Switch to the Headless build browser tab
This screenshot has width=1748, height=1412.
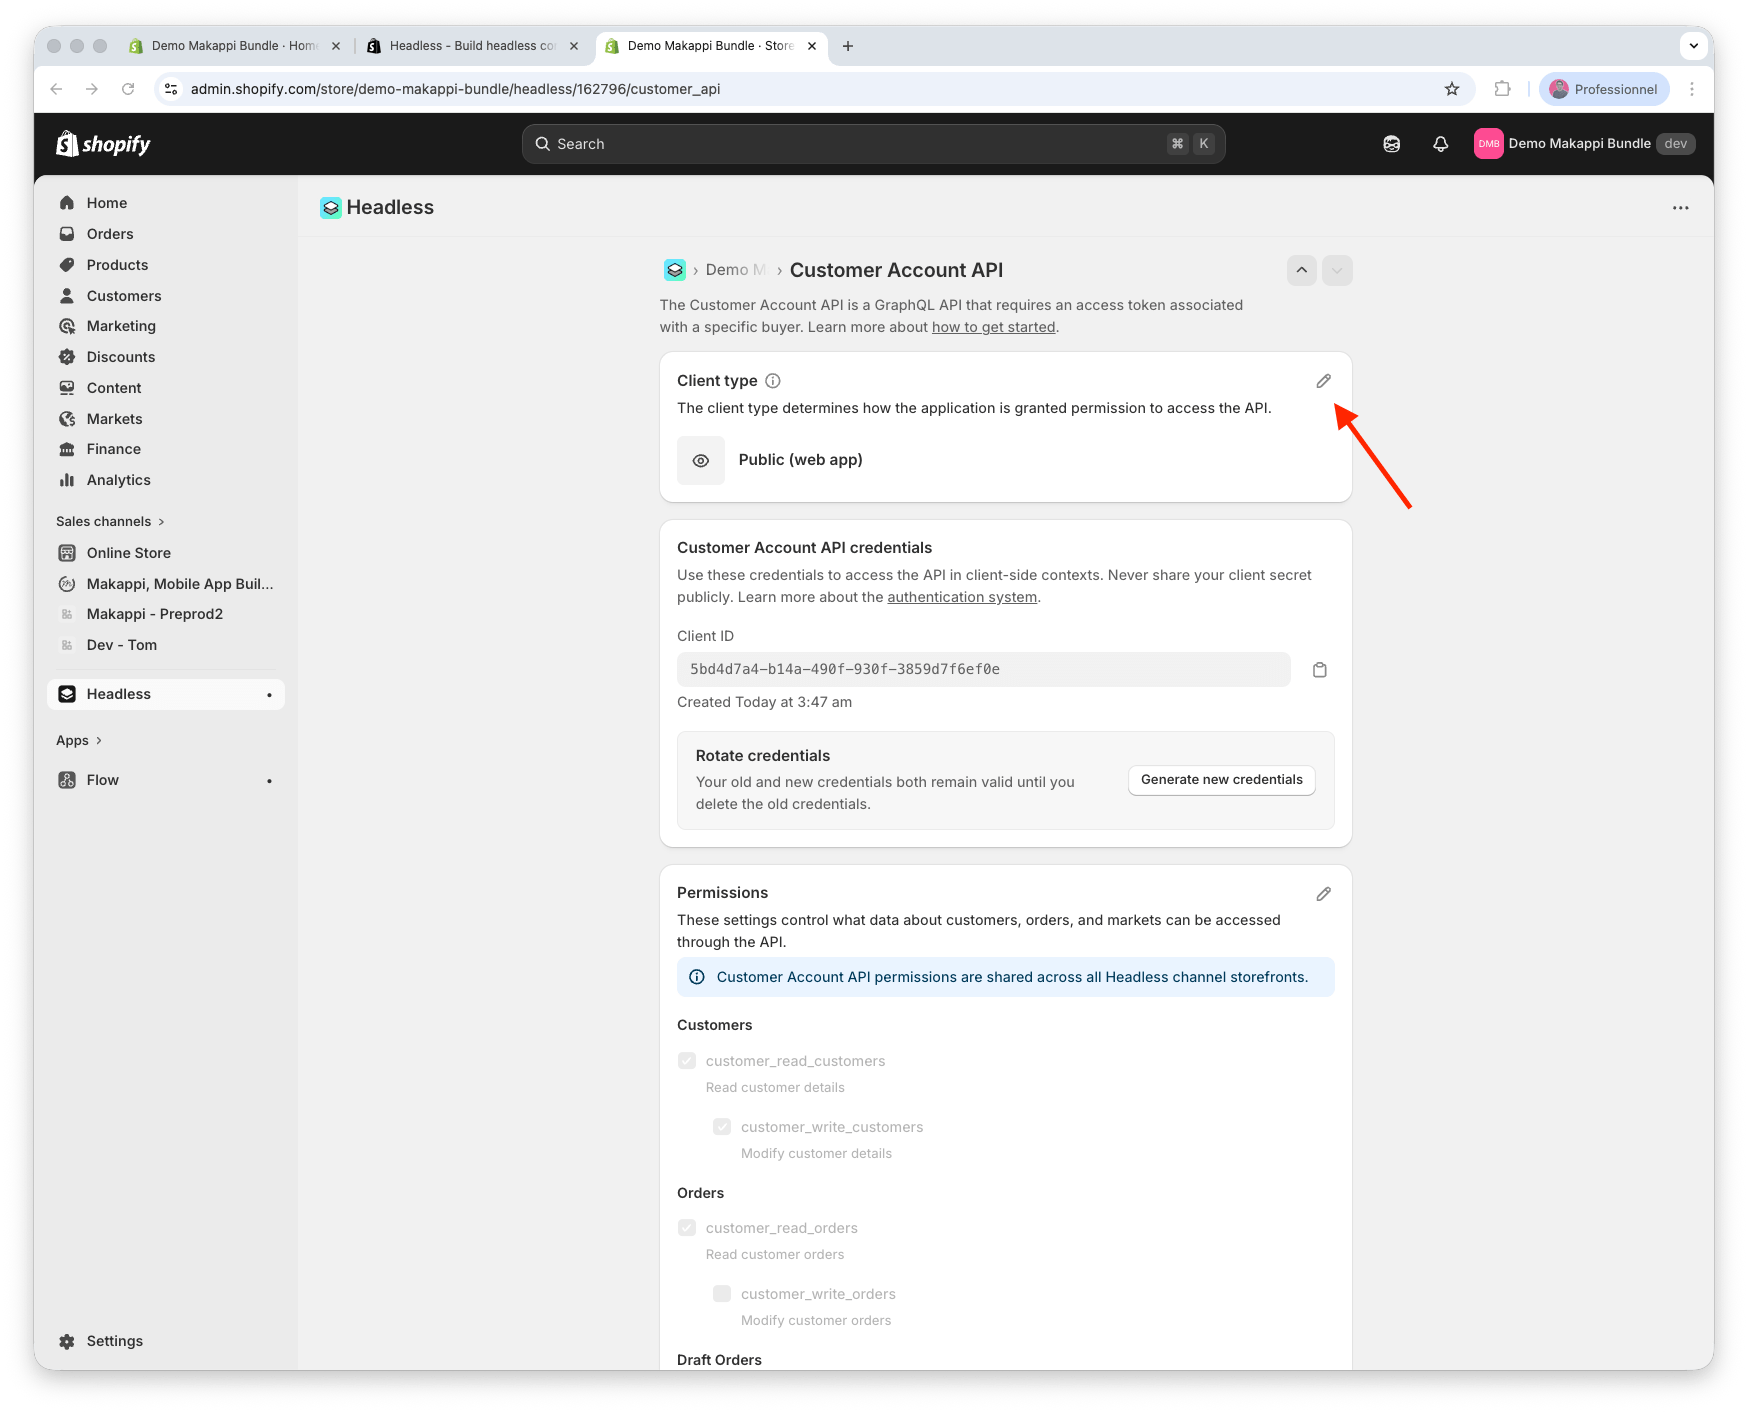470,46
